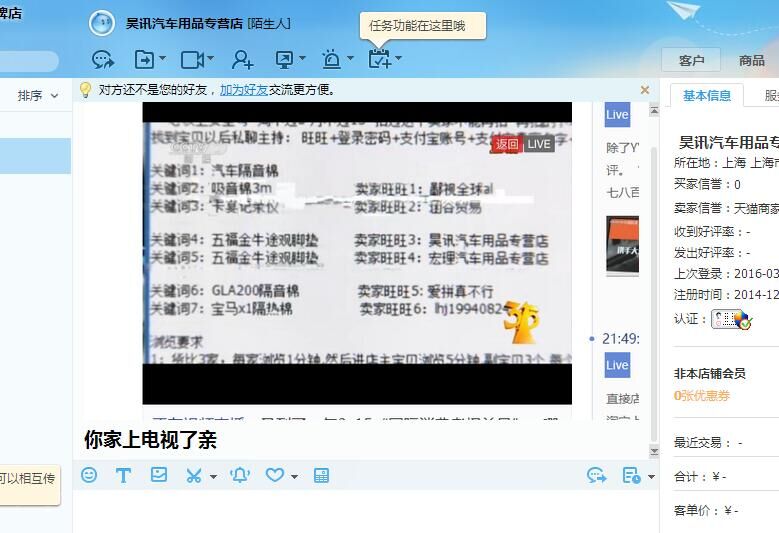Click the 21:49 timestamp in history panel
Image resolution: width=779 pixels, height=533 pixels.
621,339
